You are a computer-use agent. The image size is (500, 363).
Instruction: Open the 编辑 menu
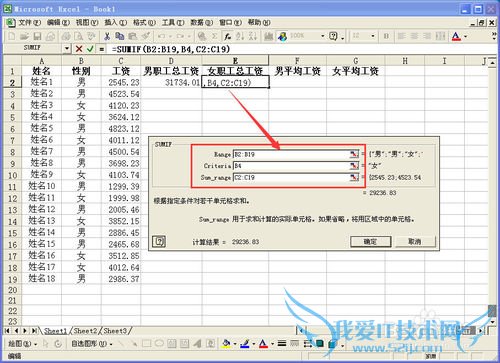58,22
